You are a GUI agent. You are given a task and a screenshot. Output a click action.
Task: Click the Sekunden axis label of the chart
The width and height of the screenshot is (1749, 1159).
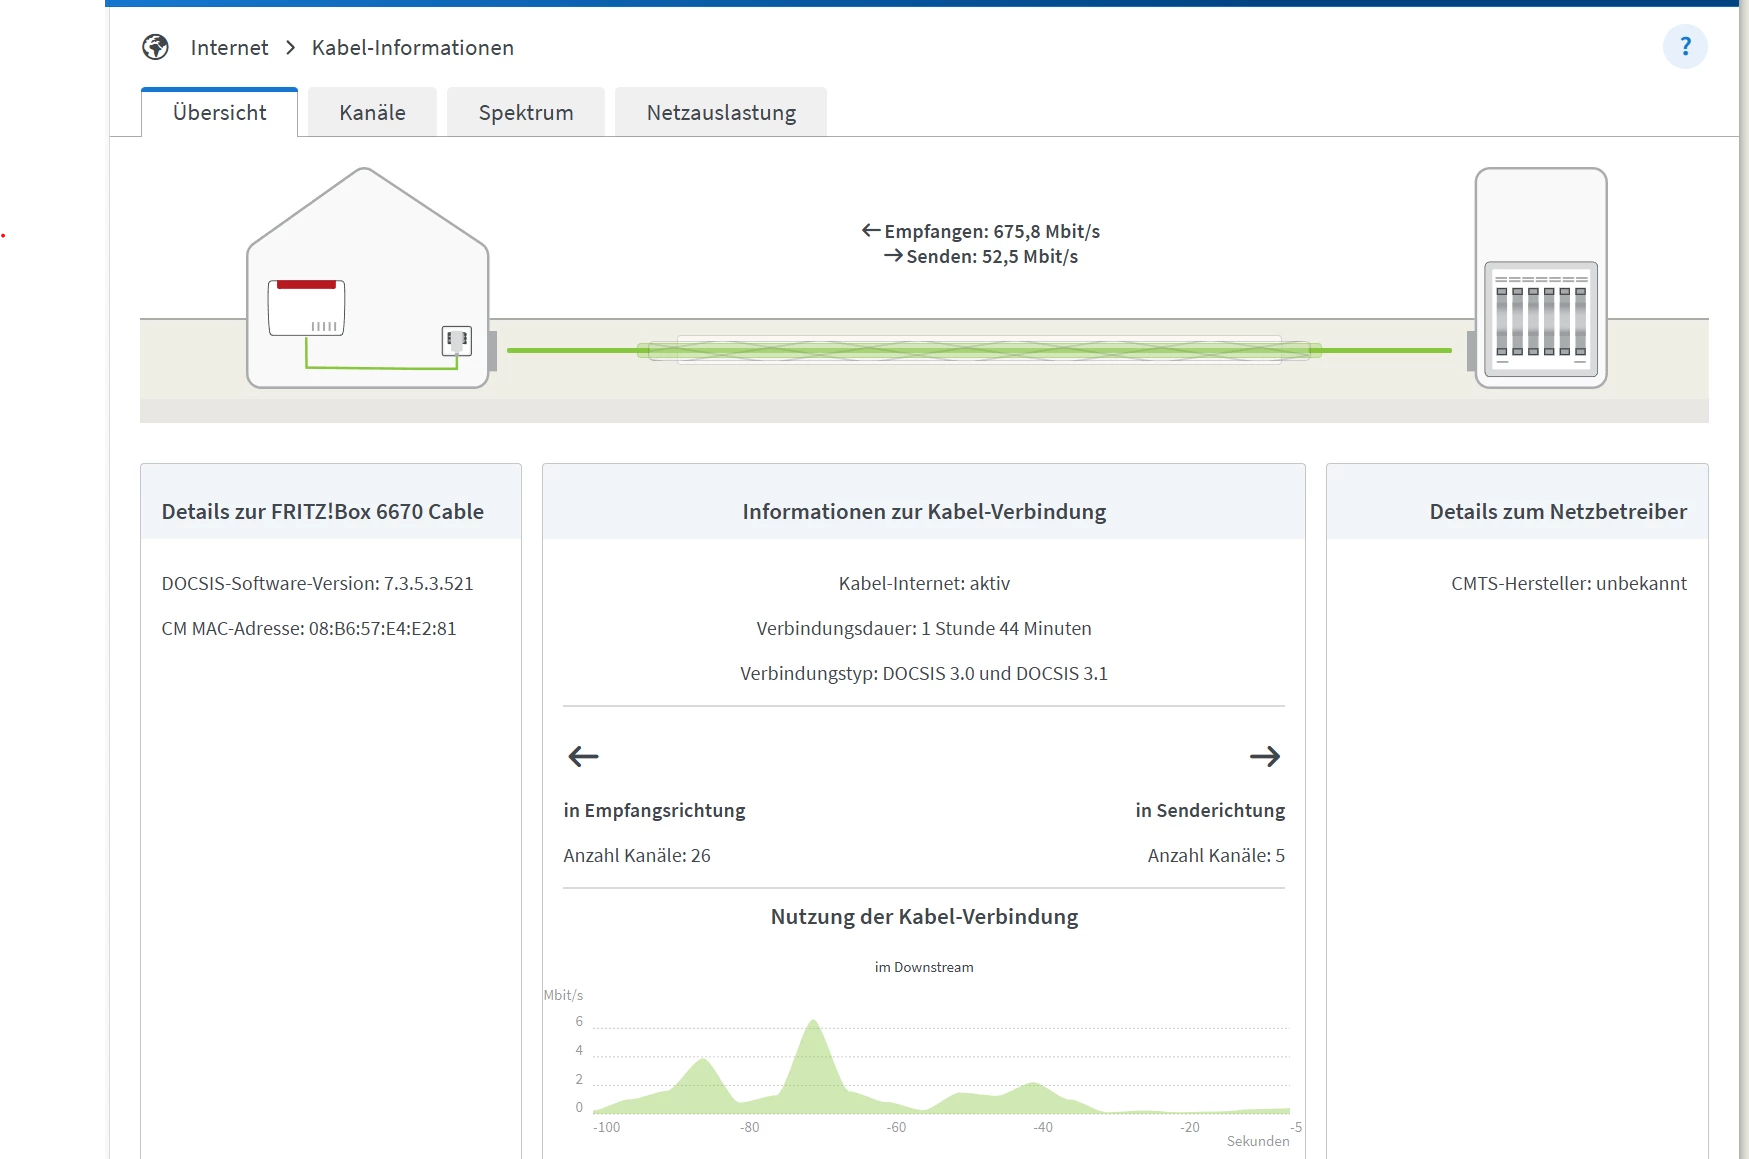point(1258,1141)
